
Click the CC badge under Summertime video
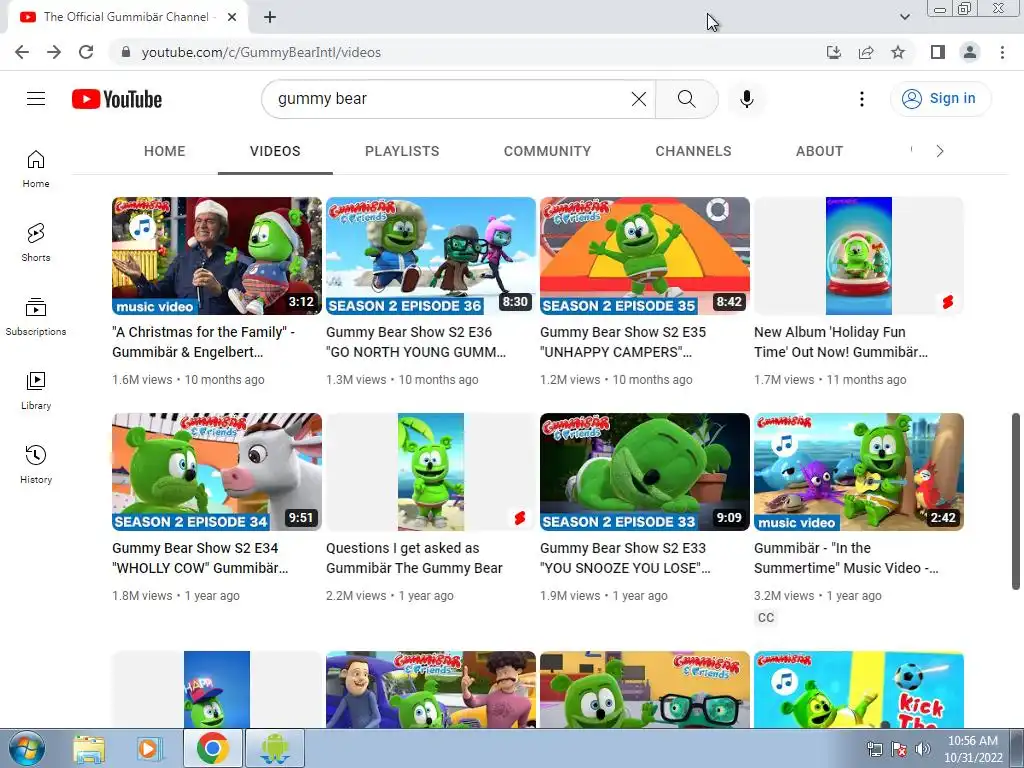pos(766,617)
